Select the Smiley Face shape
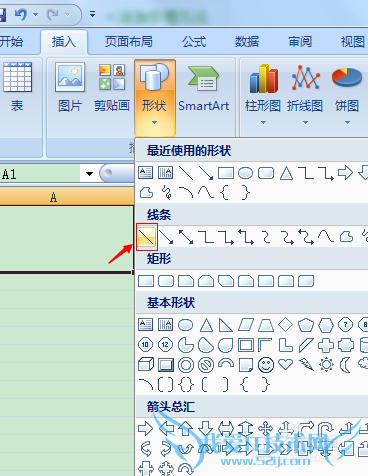The height and width of the screenshot is (476, 368). pos(266,365)
